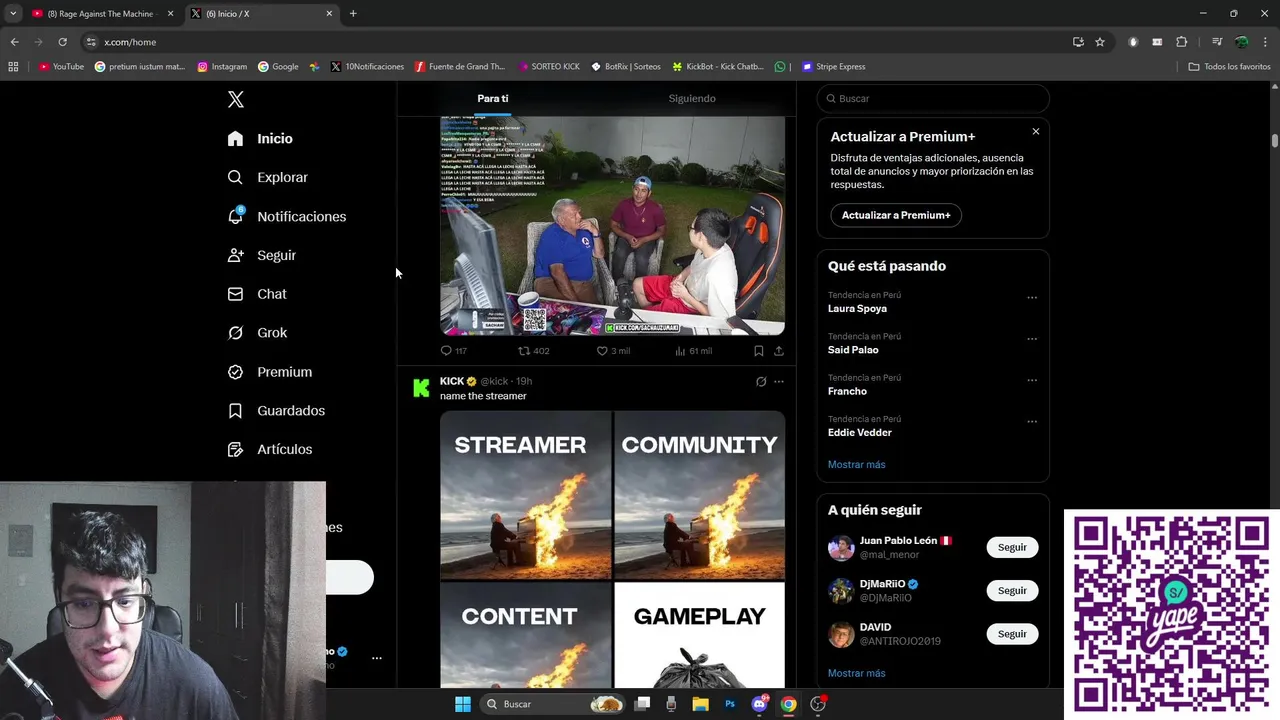This screenshot has width=1280, height=720.
Task: Open the Chrome apps grid icon
Action: point(13,66)
